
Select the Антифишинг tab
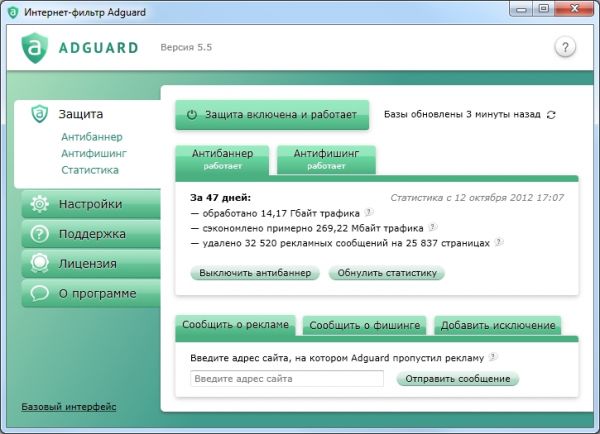point(326,159)
